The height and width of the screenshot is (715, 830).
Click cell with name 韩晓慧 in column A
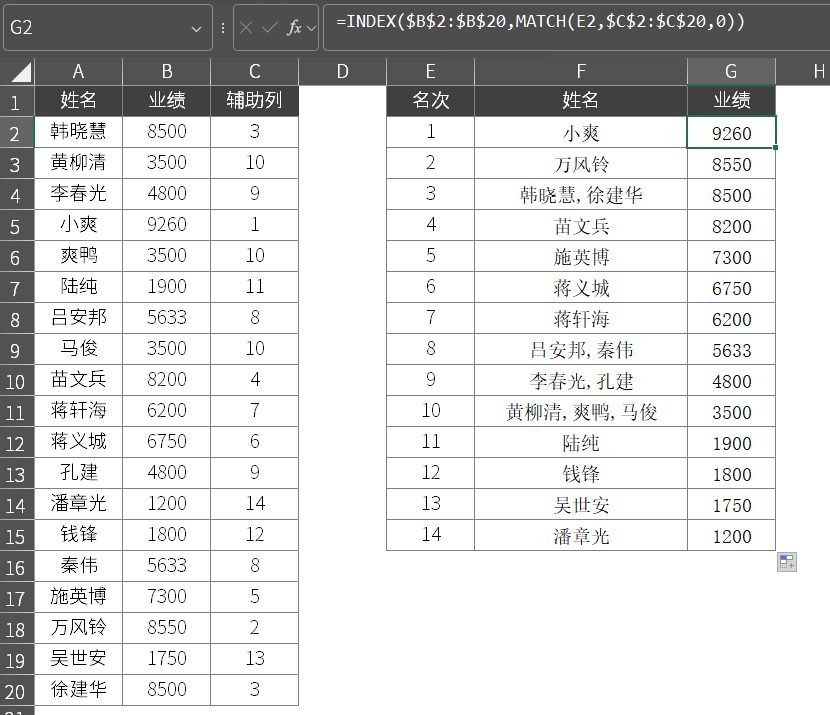coord(78,131)
